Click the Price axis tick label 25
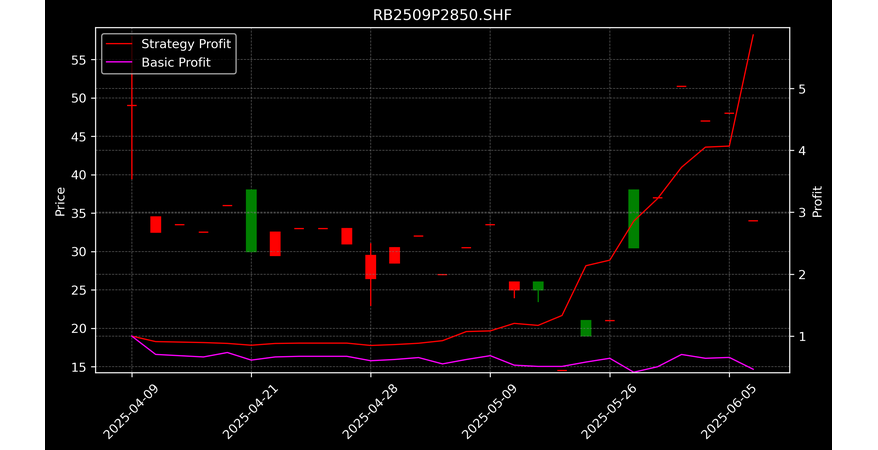878x450 pixels. (79, 290)
